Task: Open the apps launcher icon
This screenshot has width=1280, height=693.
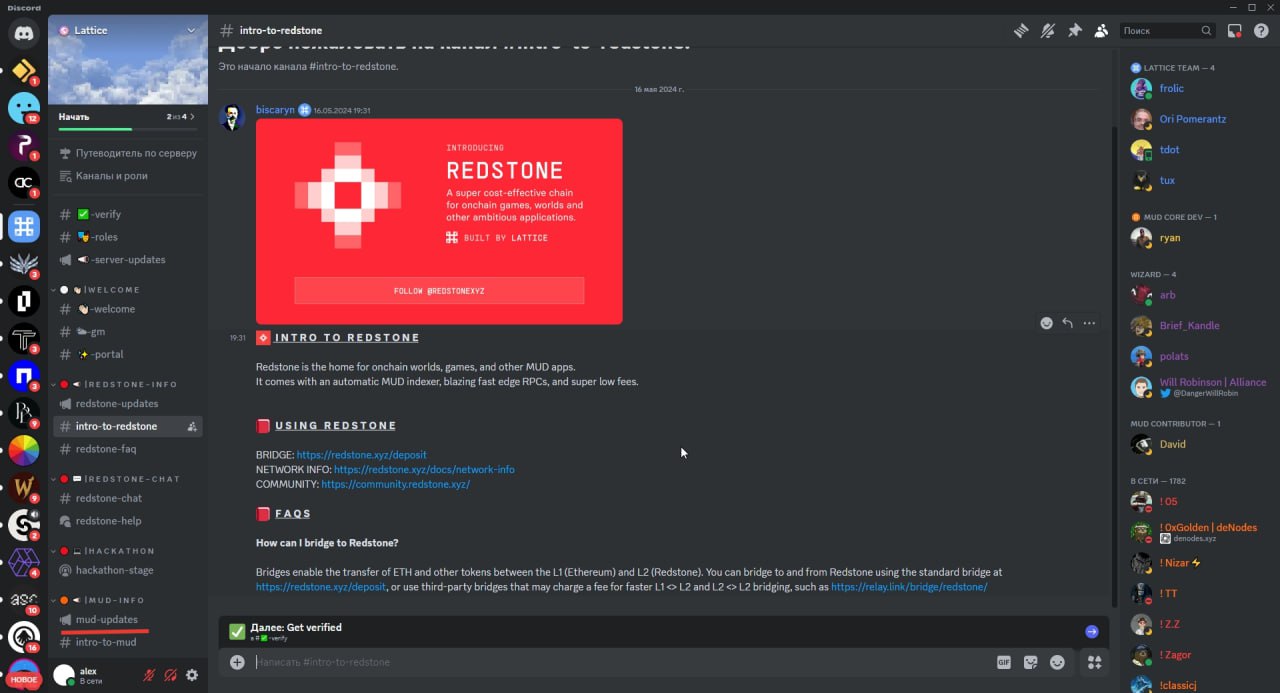Action: [1094, 662]
